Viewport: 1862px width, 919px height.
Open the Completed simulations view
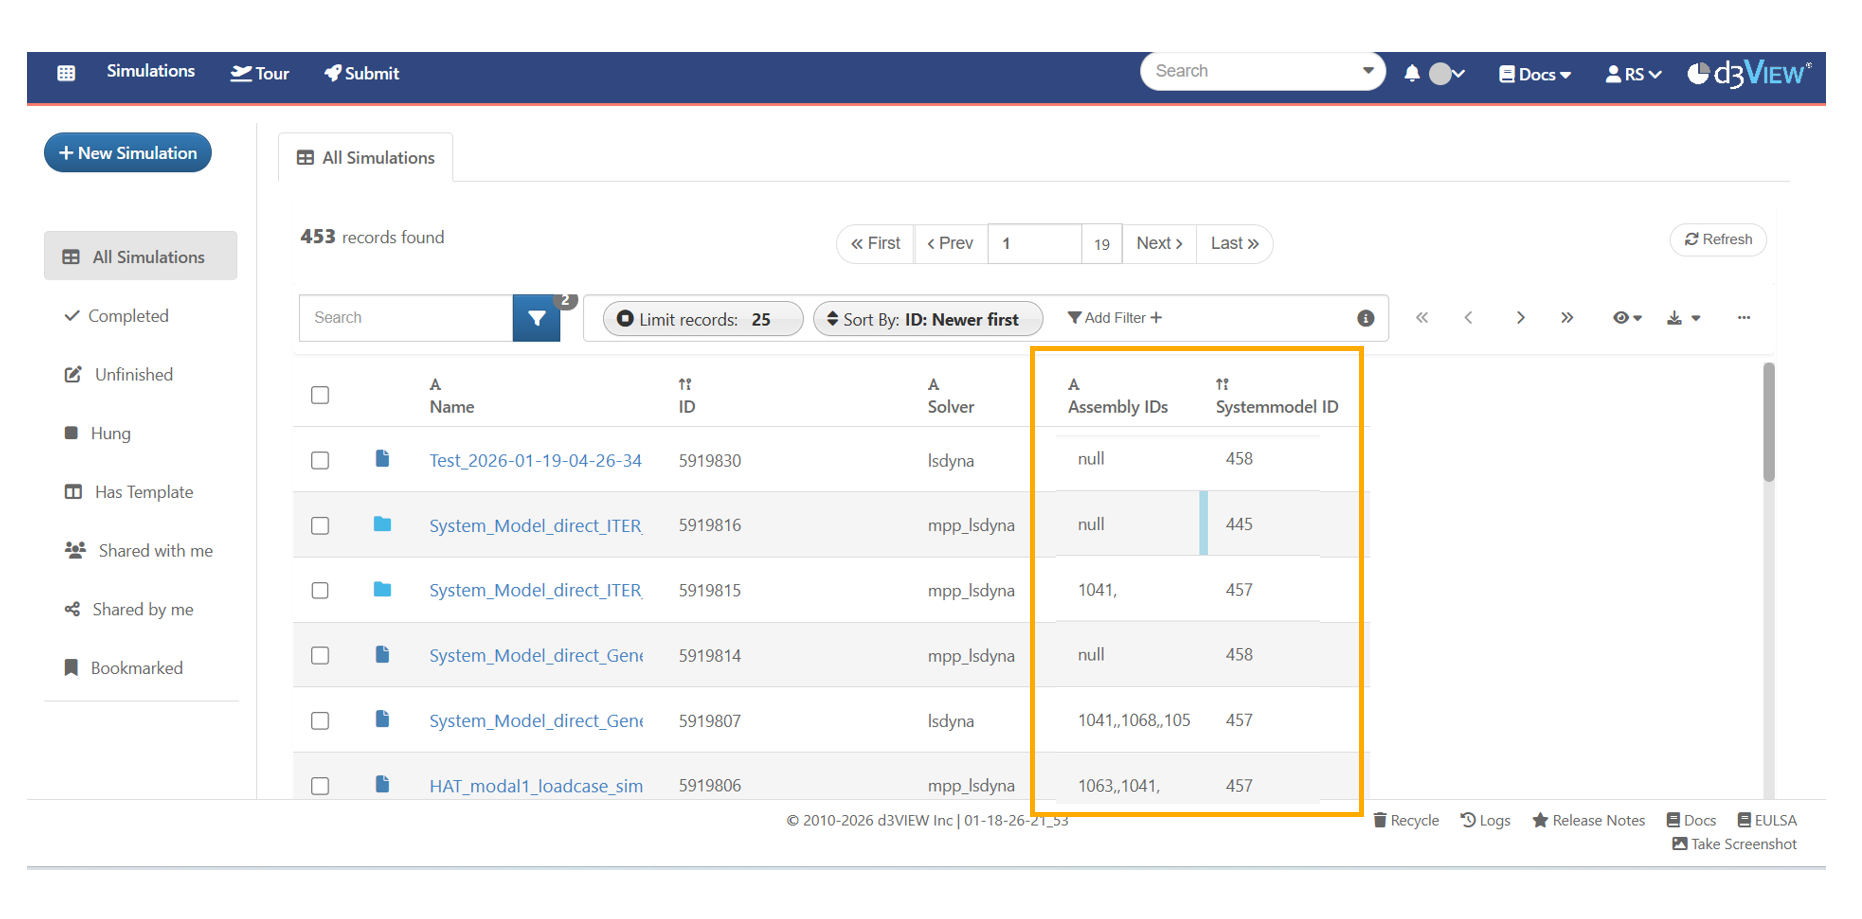coord(128,316)
